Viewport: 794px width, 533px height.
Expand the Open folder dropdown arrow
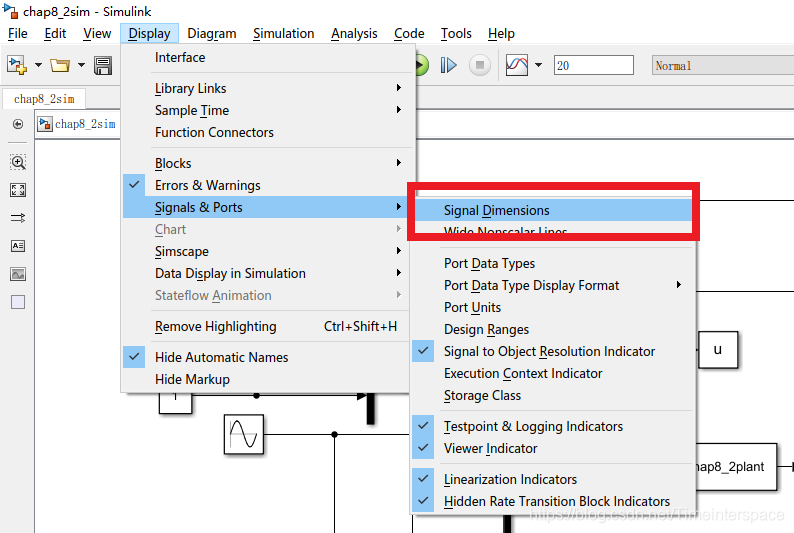coord(81,65)
